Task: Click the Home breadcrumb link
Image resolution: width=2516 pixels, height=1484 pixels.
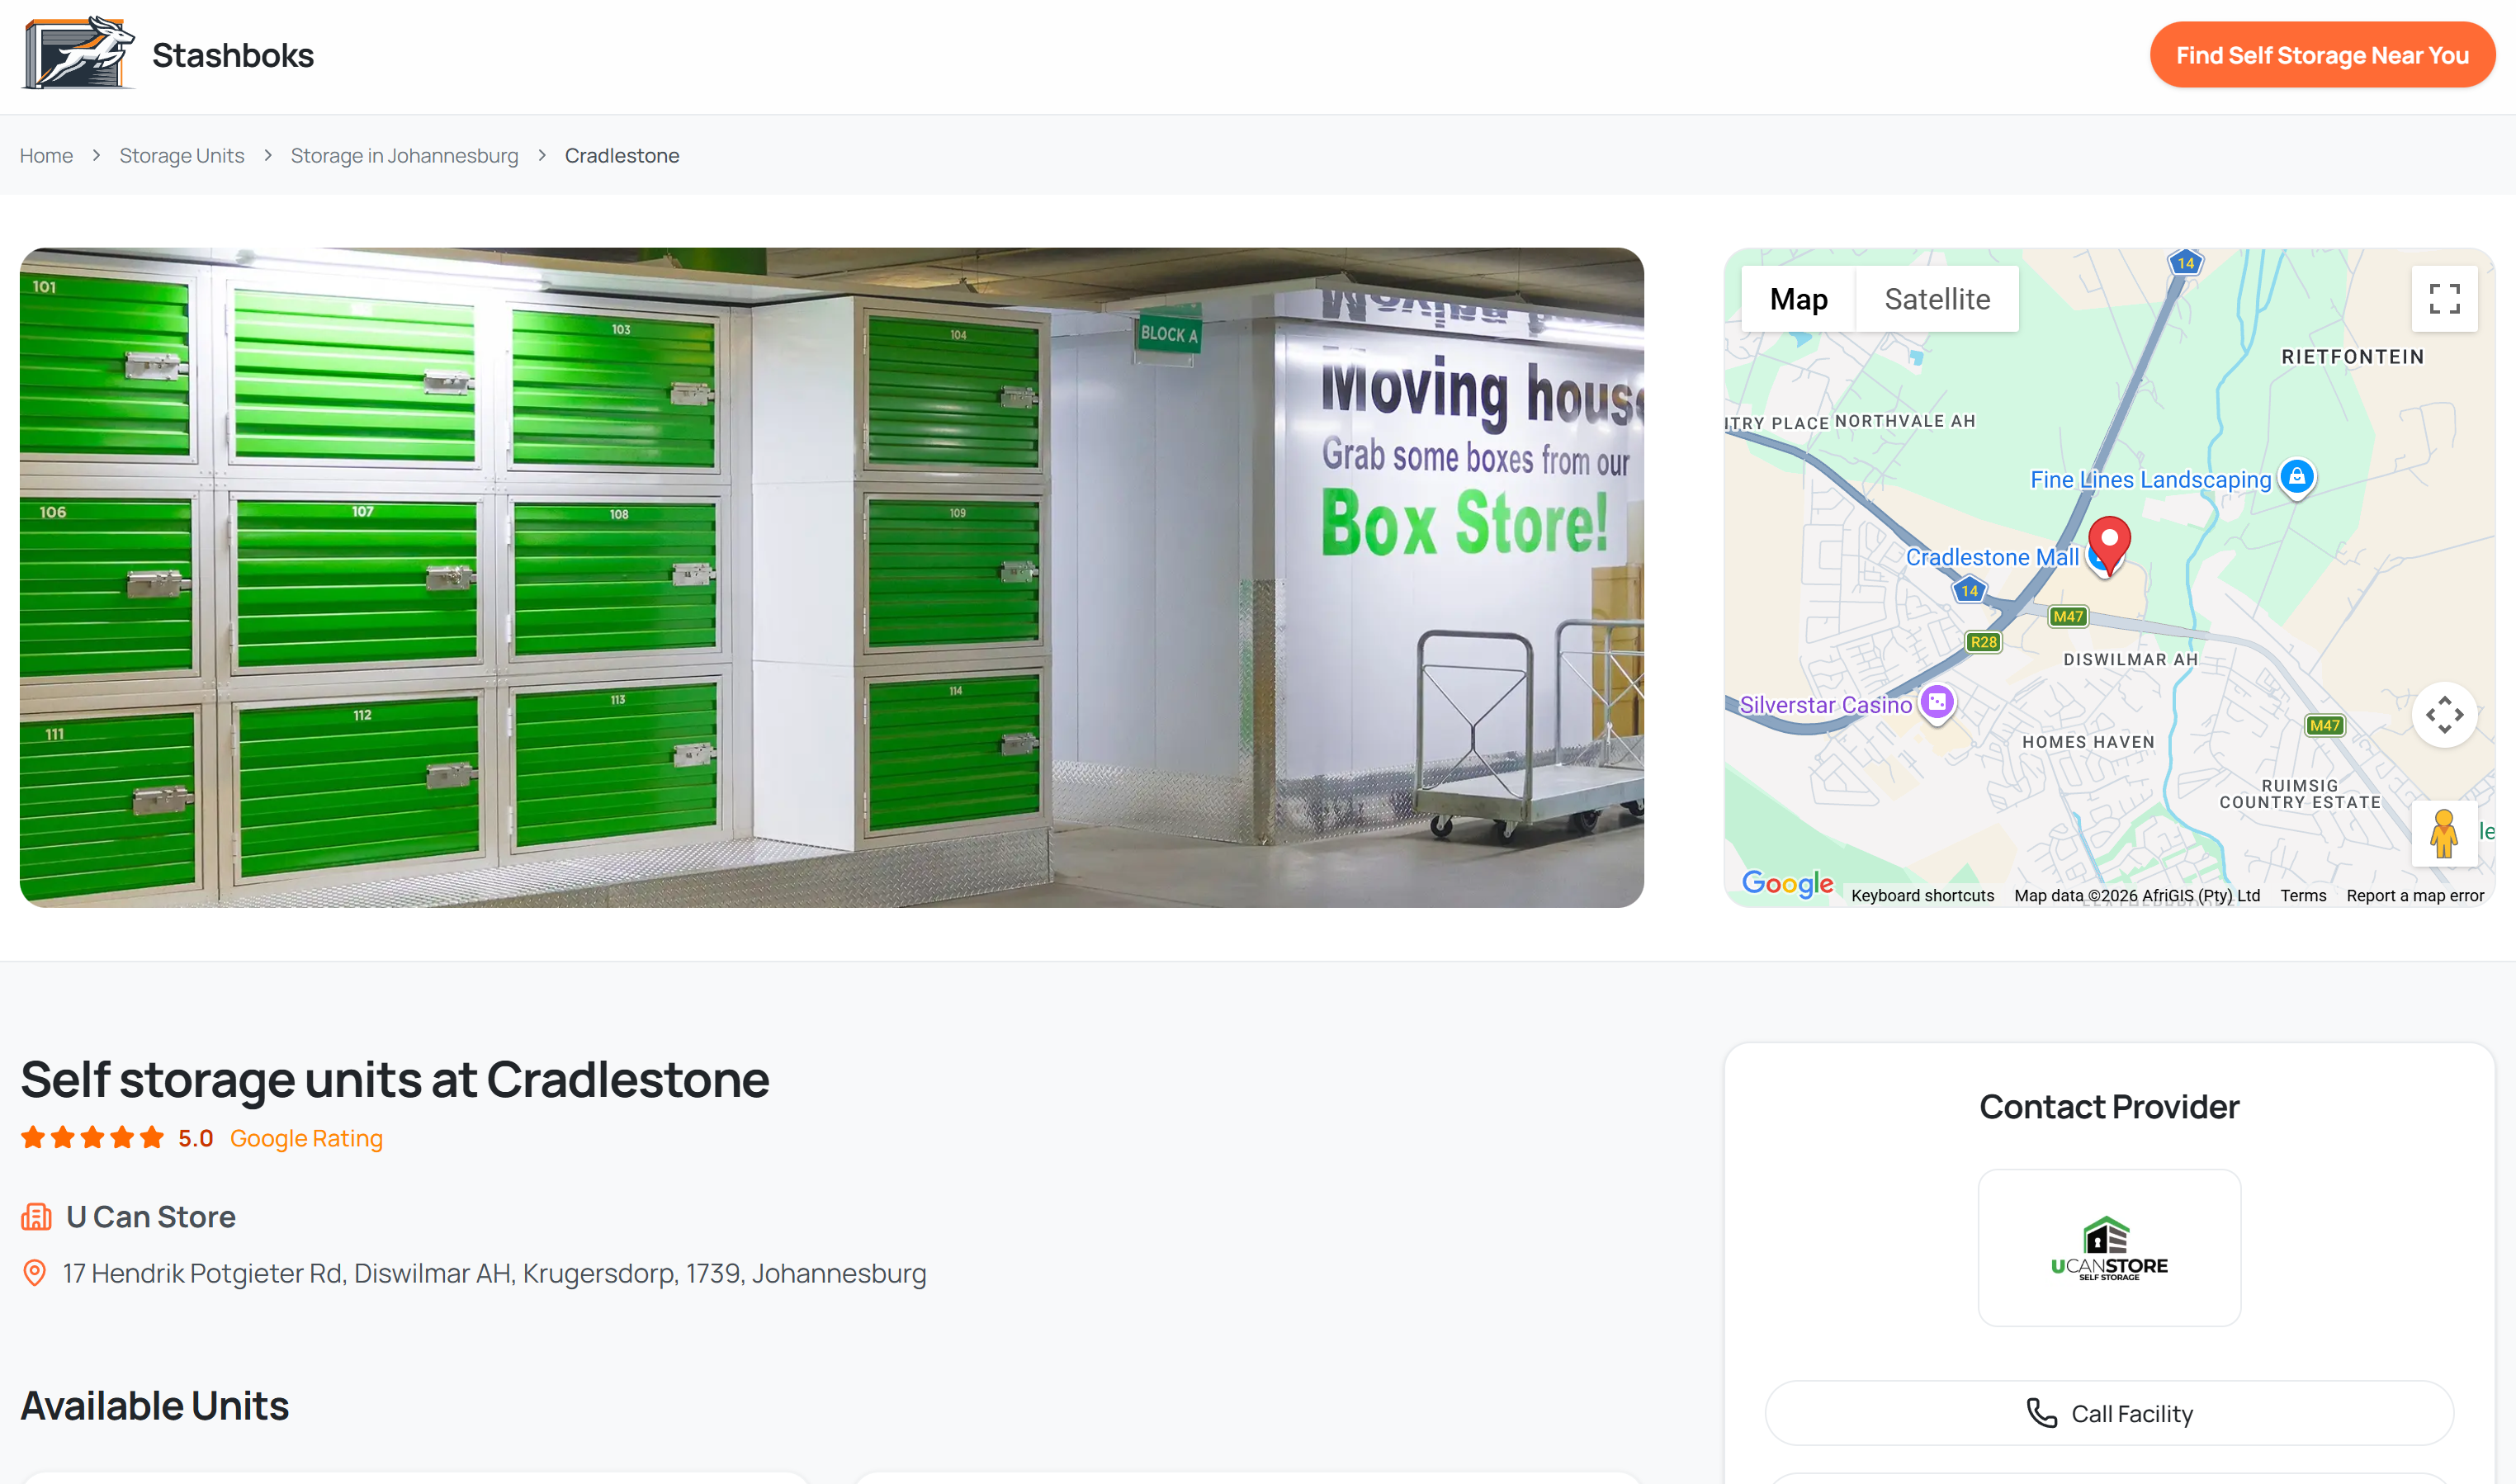Action: [46, 155]
